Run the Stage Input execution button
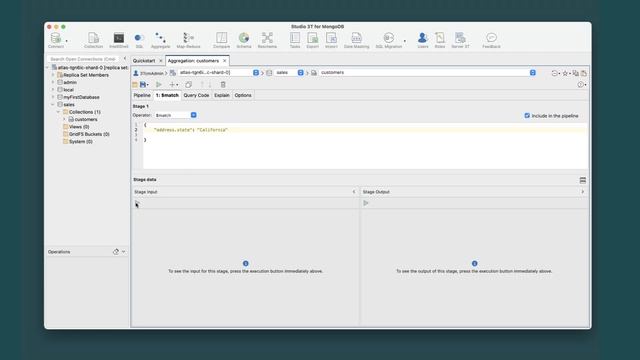The height and width of the screenshot is (360, 640). coord(137,203)
